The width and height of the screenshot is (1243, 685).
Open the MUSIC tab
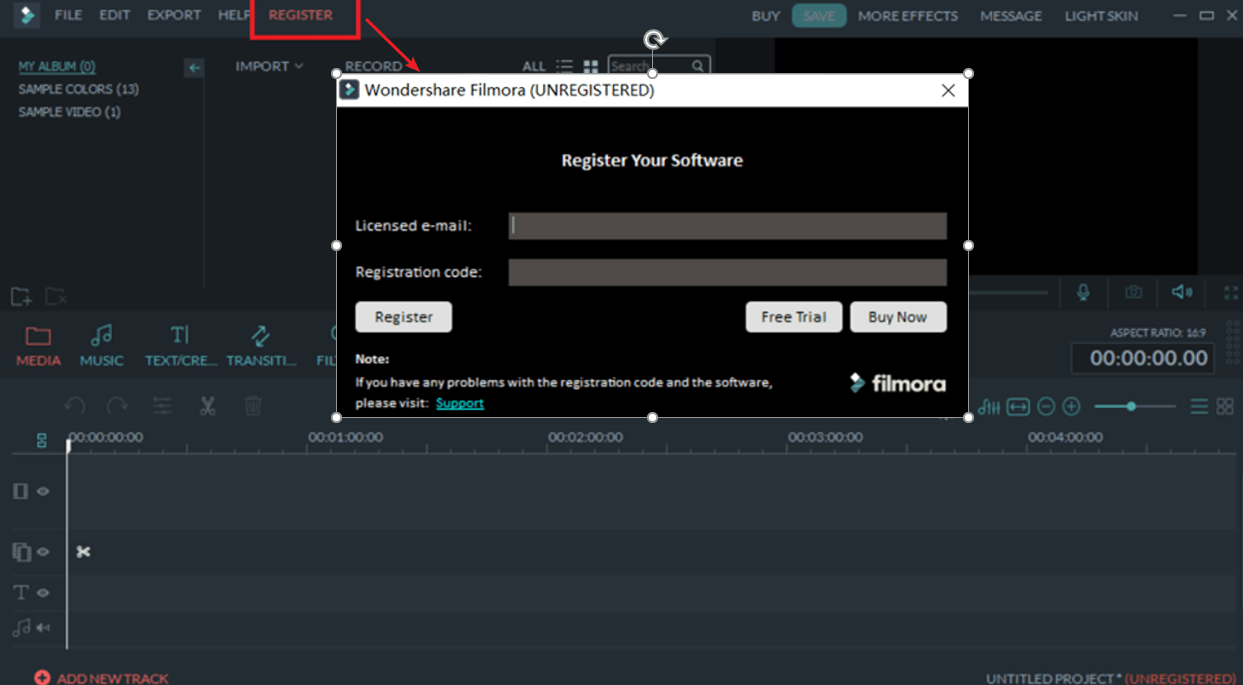[x=101, y=346]
